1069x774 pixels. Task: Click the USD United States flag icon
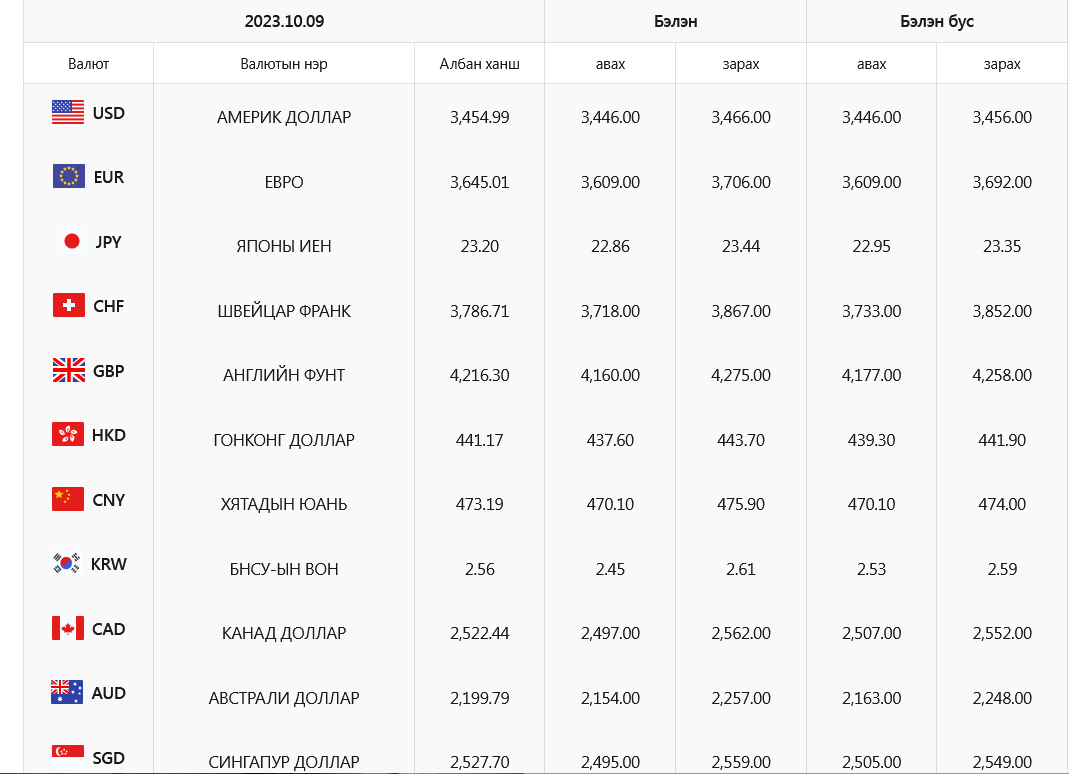pos(68,112)
